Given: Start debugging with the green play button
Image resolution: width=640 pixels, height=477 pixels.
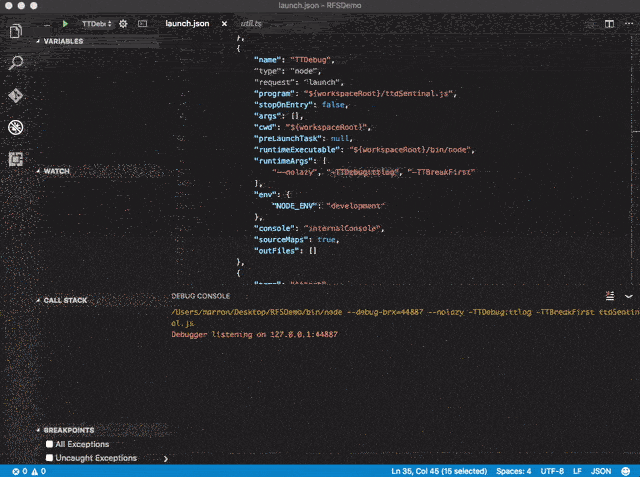Looking at the screenshot, I should pos(65,24).
